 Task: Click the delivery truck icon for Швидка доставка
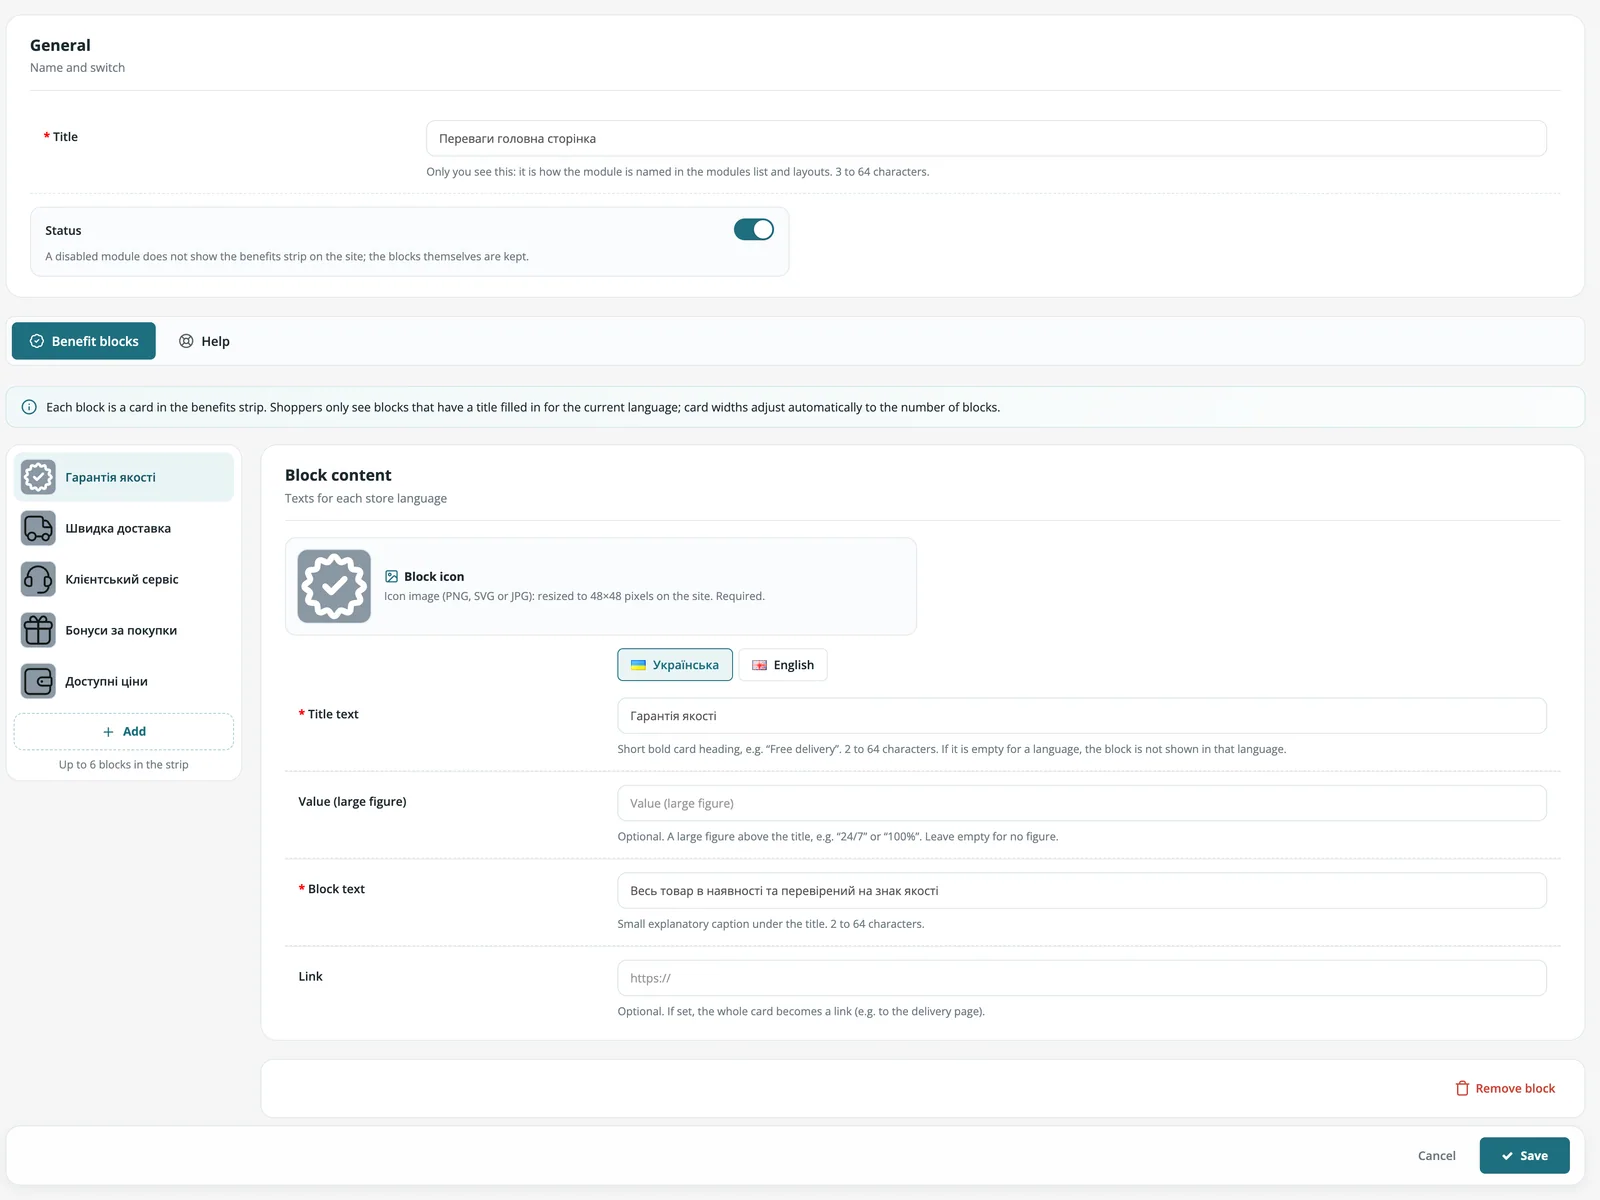[38, 528]
